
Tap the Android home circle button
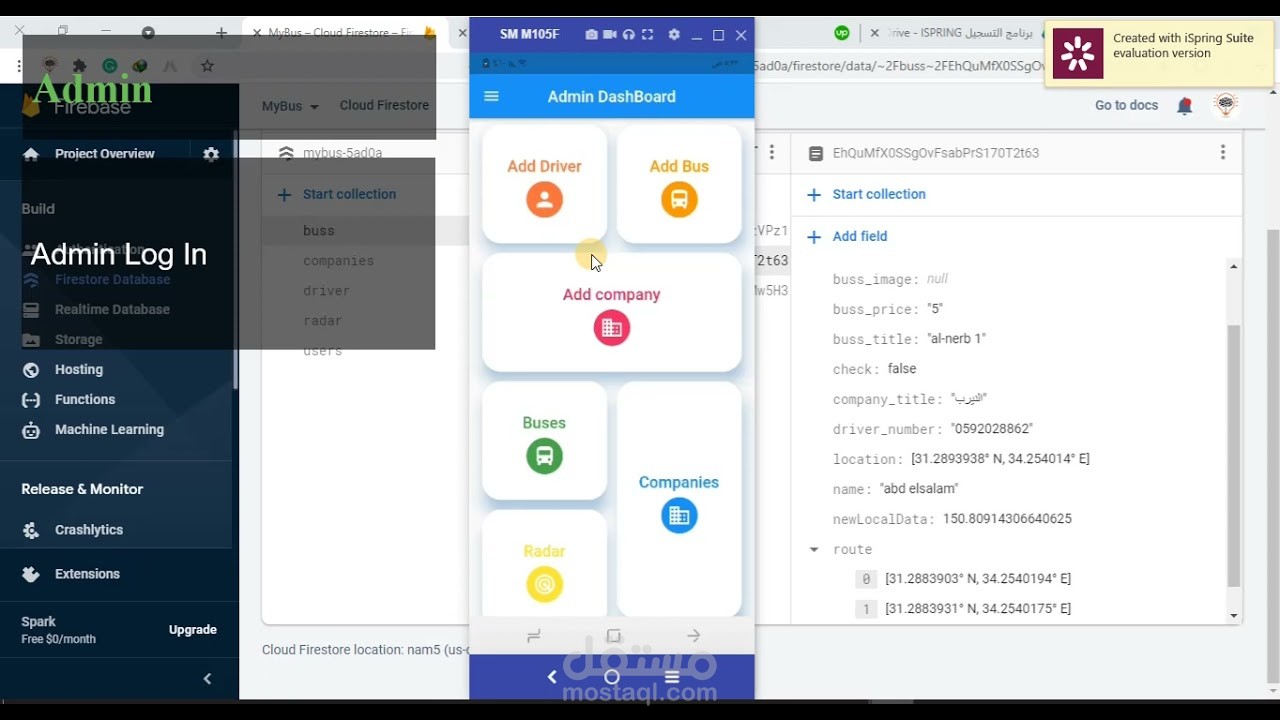point(612,677)
